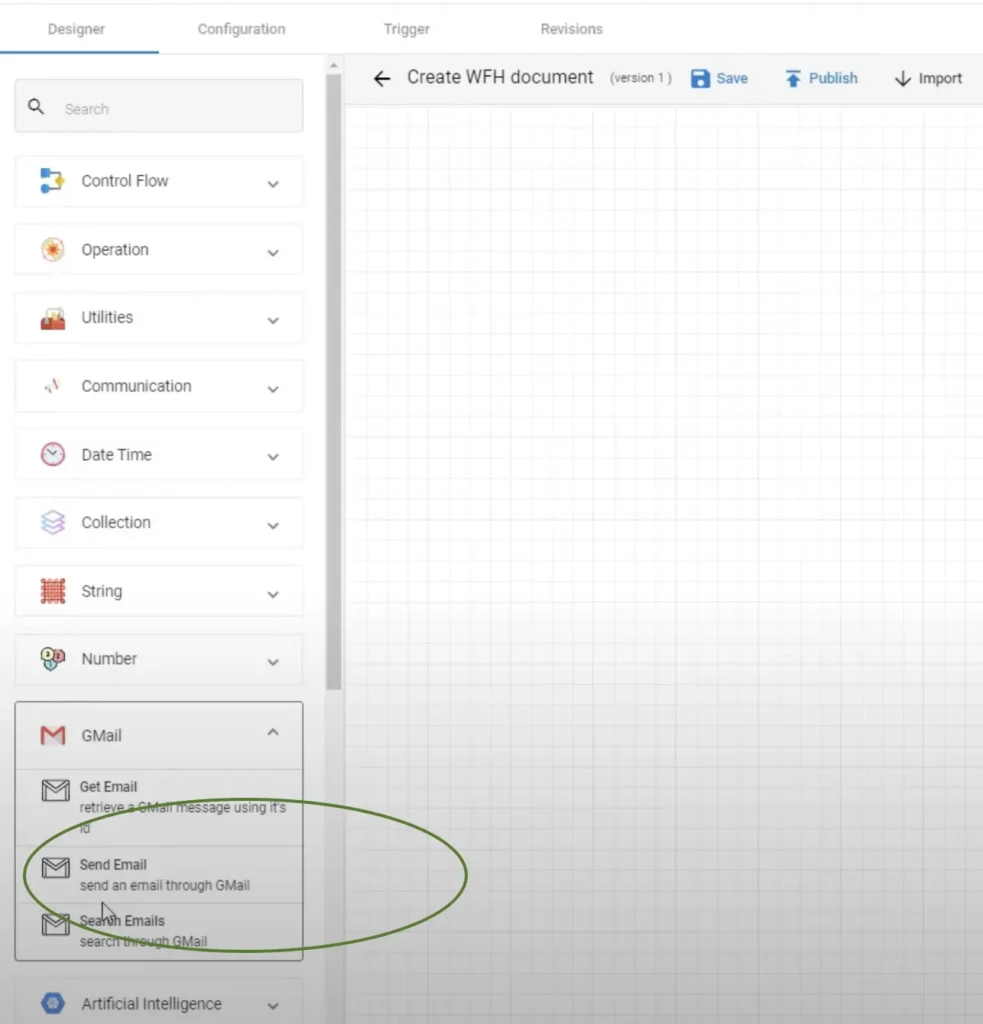This screenshot has height=1024, width=983.
Task: Click the Utilities toolbox icon
Action: (x=52, y=318)
